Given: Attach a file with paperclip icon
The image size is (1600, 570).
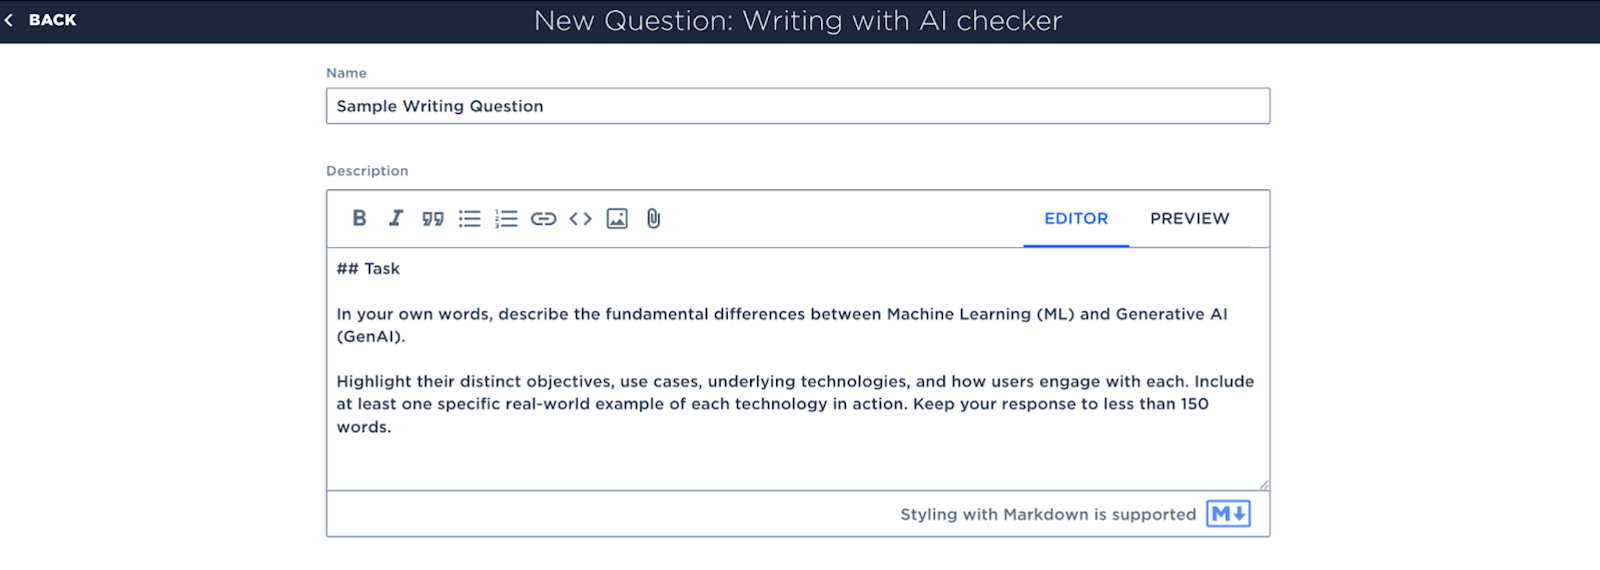Looking at the screenshot, I should 653,218.
